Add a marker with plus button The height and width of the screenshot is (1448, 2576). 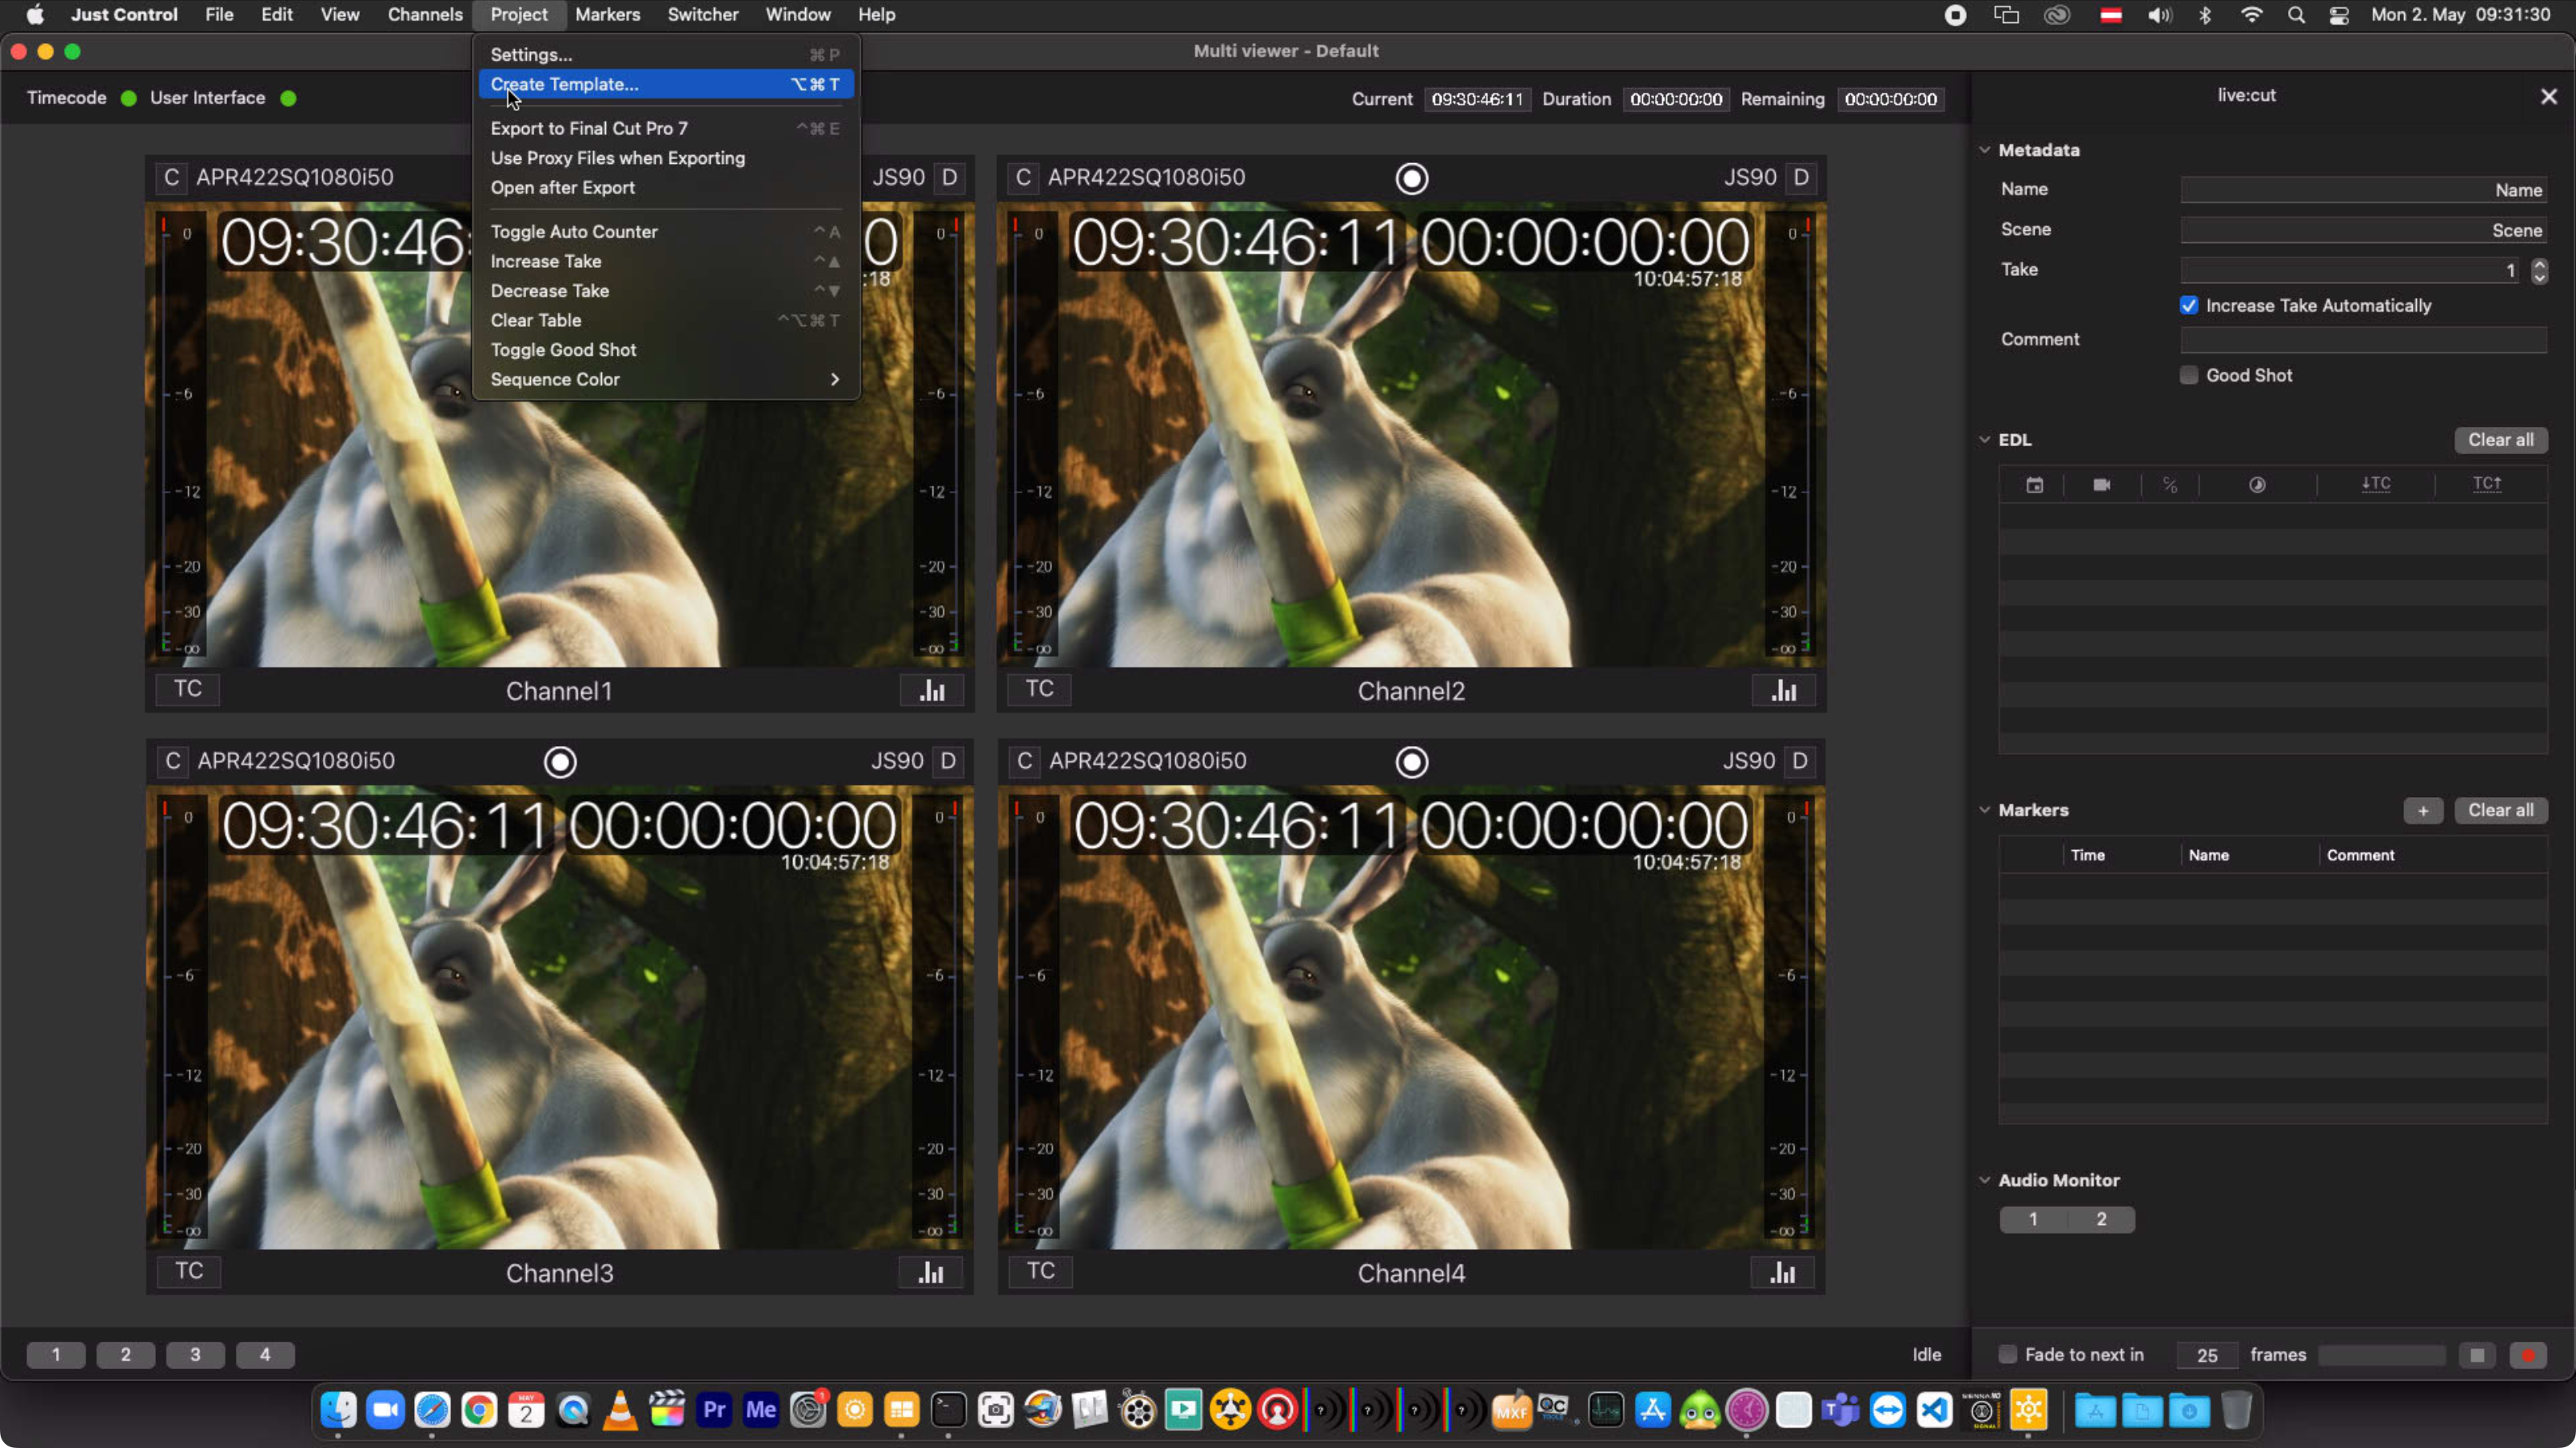2423,810
